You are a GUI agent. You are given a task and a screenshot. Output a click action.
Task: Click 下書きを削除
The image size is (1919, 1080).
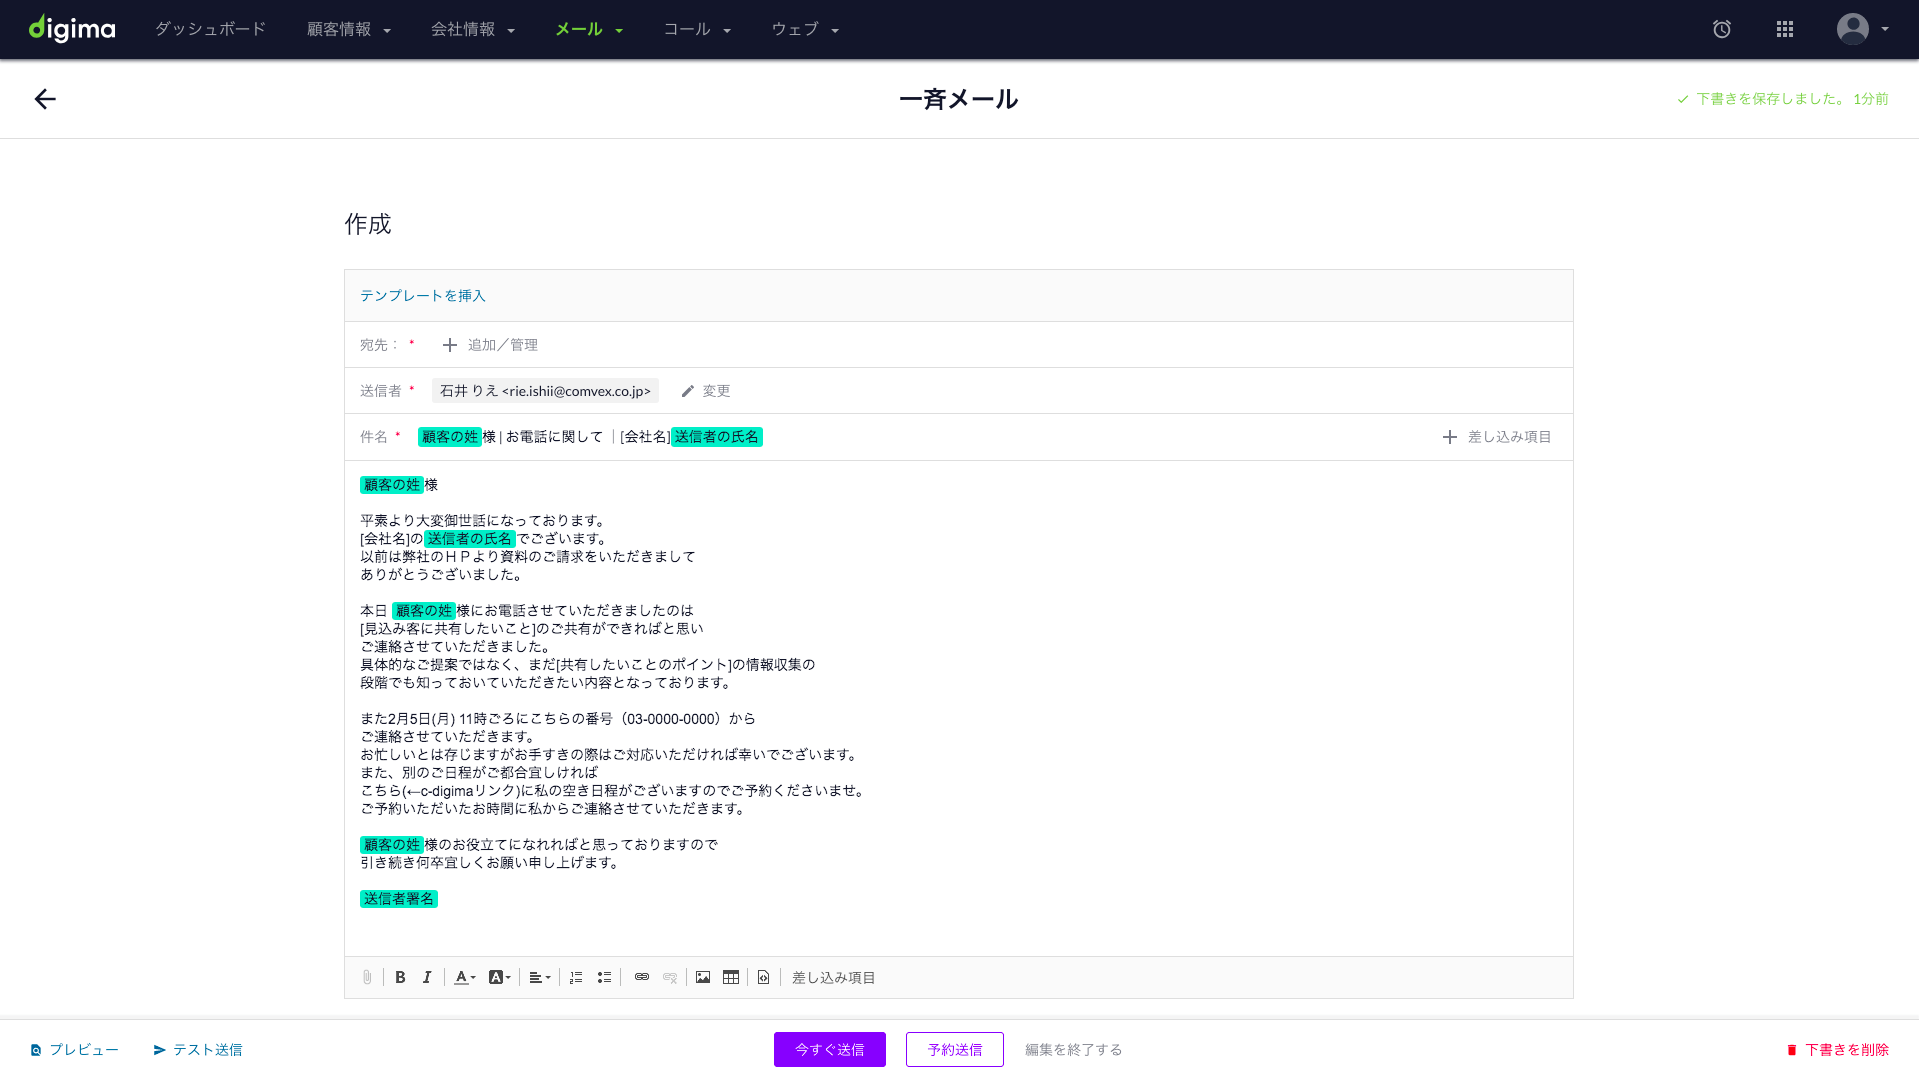1838,1050
